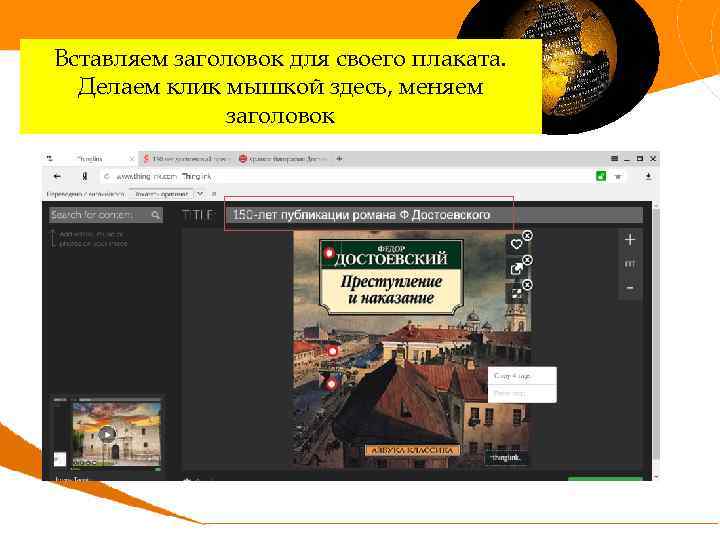720x540 pixels.
Task: Open the browser hamburger menu icon
Action: click(x=614, y=159)
